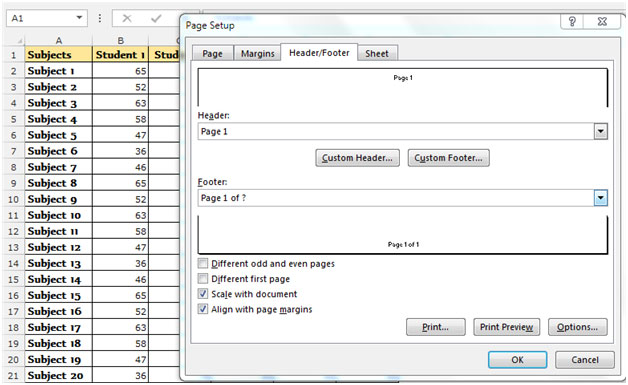This screenshot has width=628, height=385.
Task: Open the Name Box dropdown arrow
Action: 79,18
